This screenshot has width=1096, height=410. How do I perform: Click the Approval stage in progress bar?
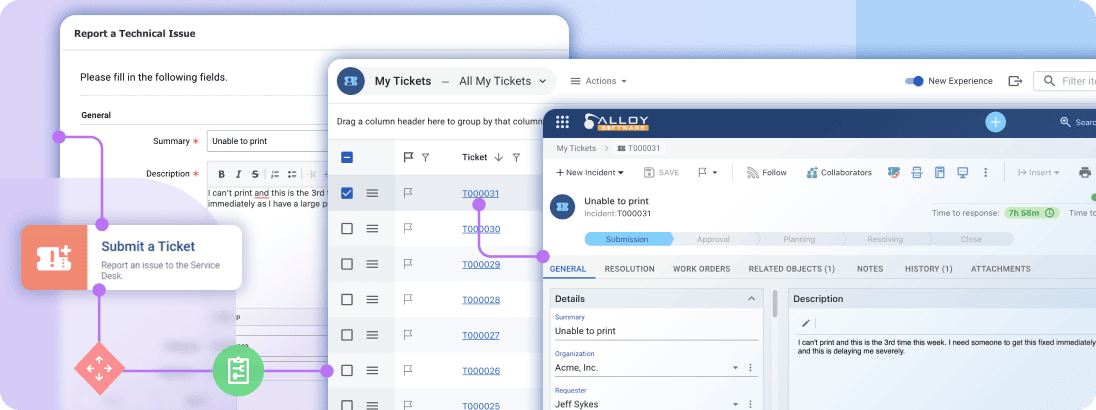pos(713,239)
